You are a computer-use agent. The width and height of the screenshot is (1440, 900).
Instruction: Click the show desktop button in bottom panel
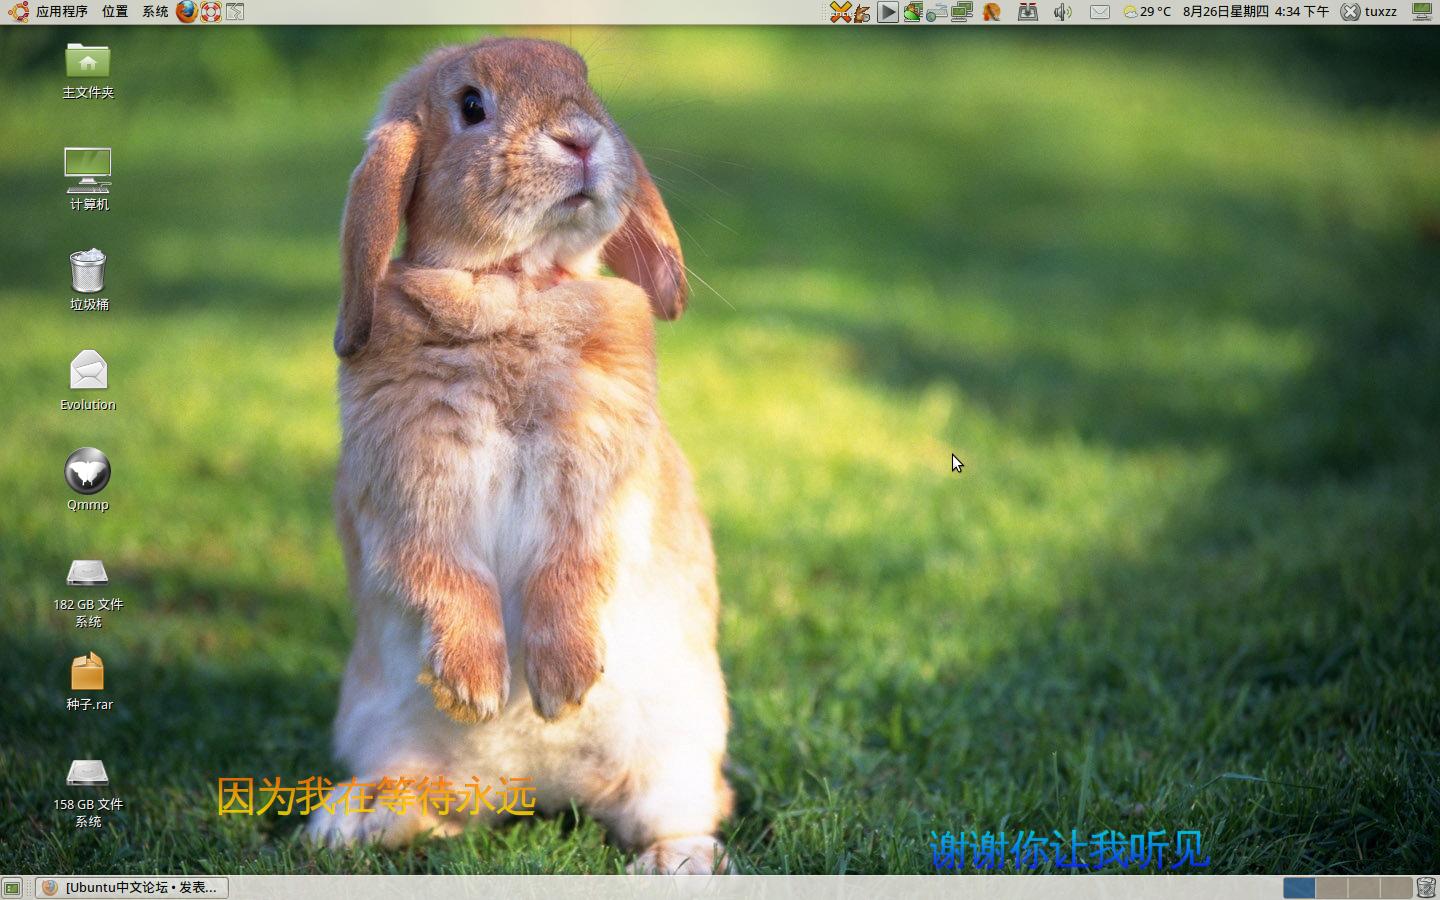pos(12,888)
